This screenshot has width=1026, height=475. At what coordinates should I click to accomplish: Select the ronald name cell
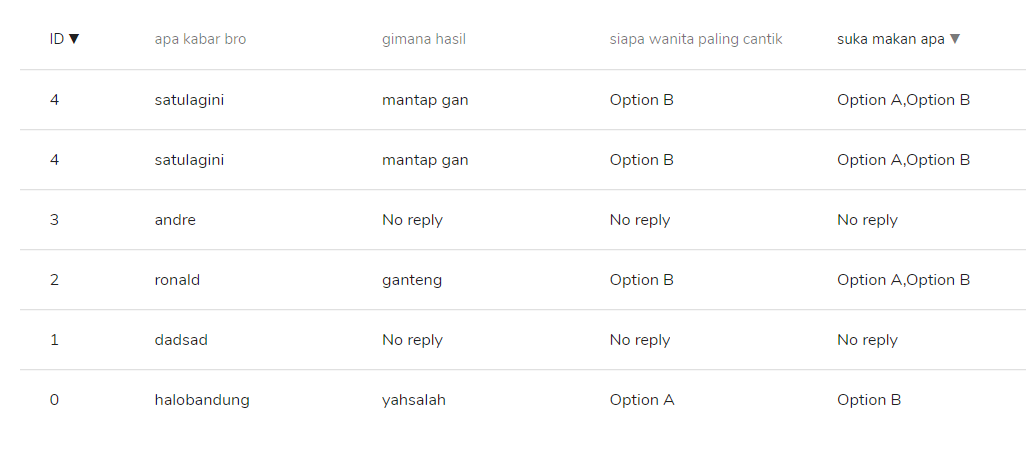(177, 280)
